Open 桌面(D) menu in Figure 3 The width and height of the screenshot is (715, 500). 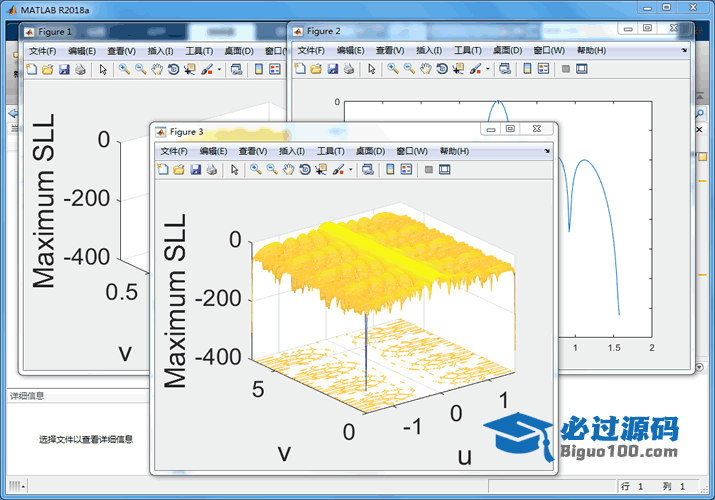pos(370,151)
